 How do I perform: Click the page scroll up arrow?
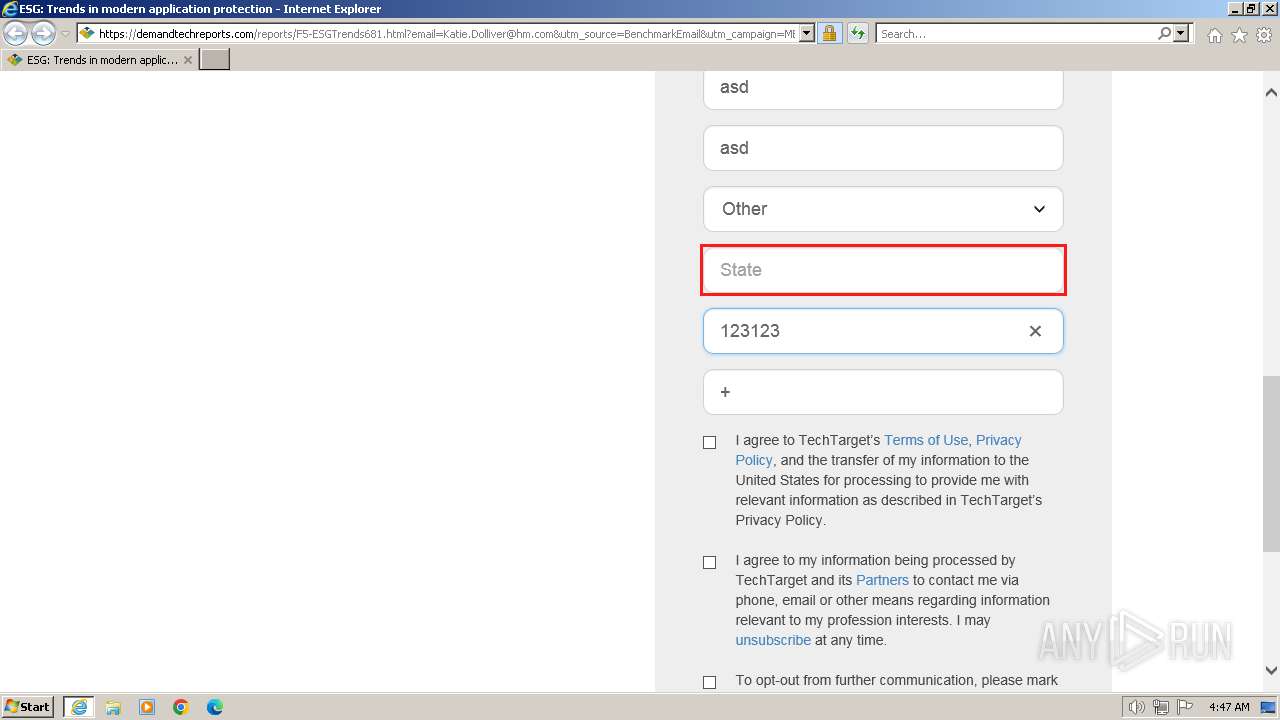pos(1271,92)
